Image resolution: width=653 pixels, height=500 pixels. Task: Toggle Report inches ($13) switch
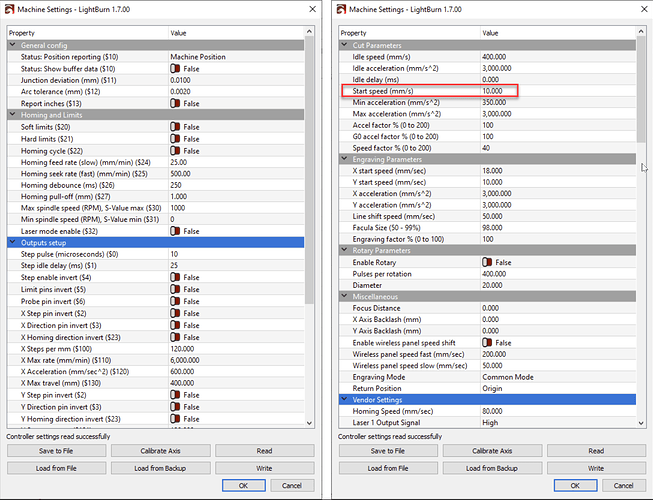175,103
